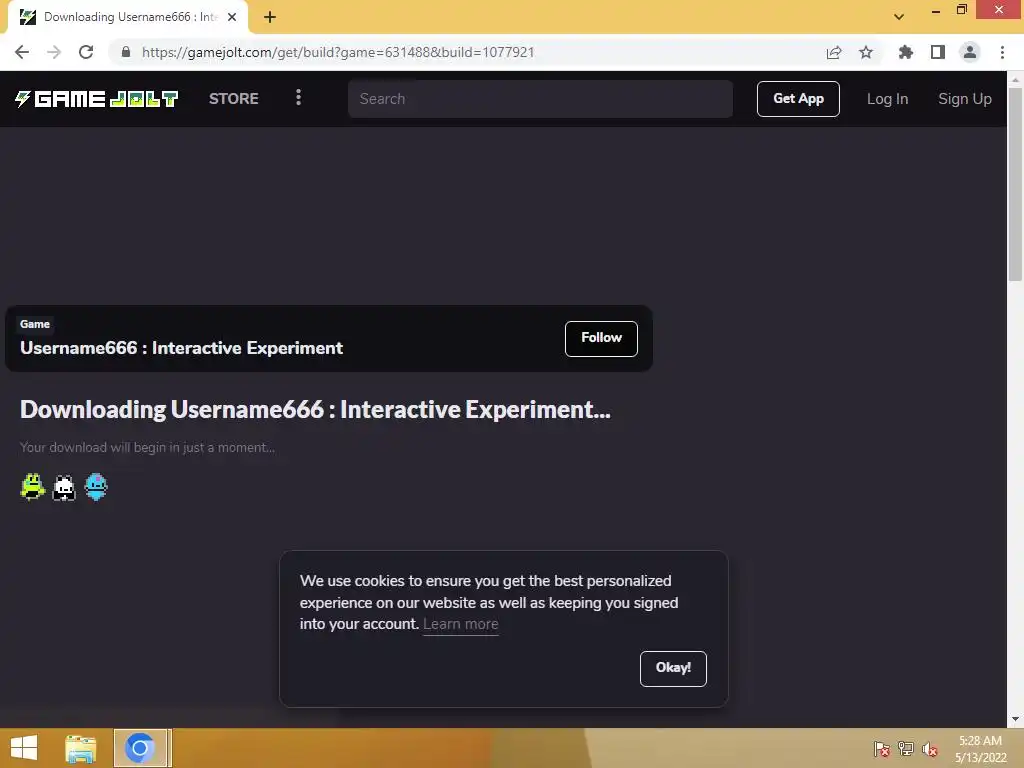Click the Game Jolt logo
The image size is (1024, 768).
pos(97,99)
